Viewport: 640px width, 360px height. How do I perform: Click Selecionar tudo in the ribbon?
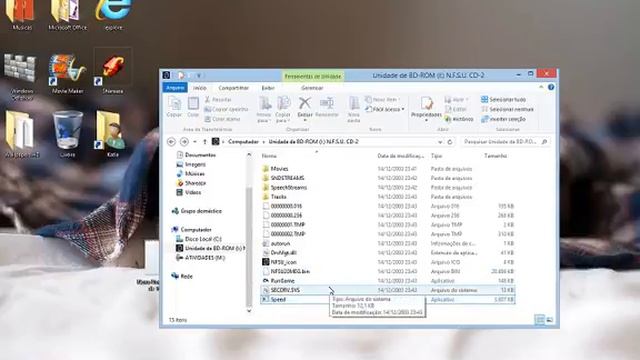coord(503,100)
